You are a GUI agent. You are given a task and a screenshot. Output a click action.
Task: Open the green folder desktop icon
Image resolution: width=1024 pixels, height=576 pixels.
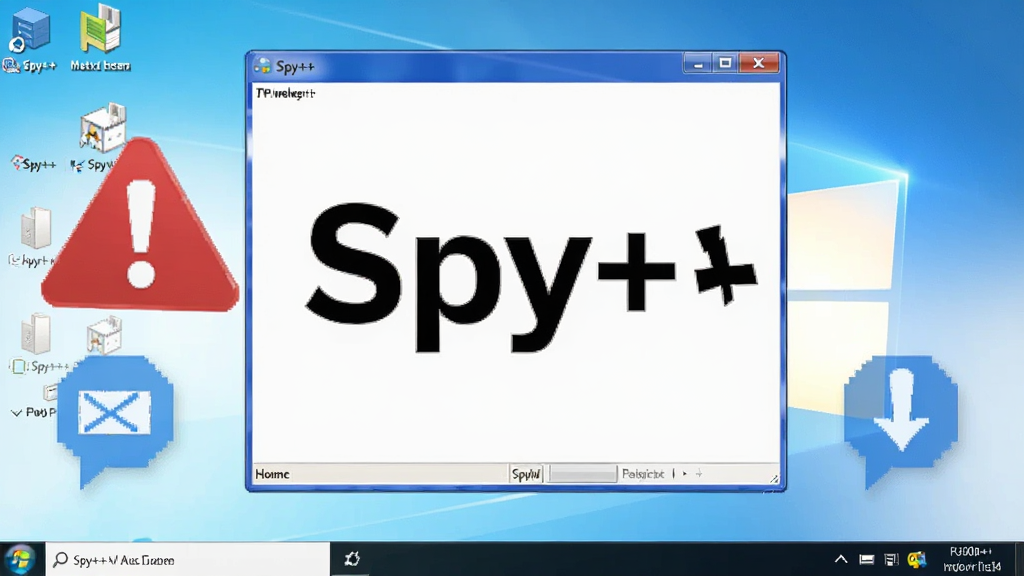[x=100, y=29]
